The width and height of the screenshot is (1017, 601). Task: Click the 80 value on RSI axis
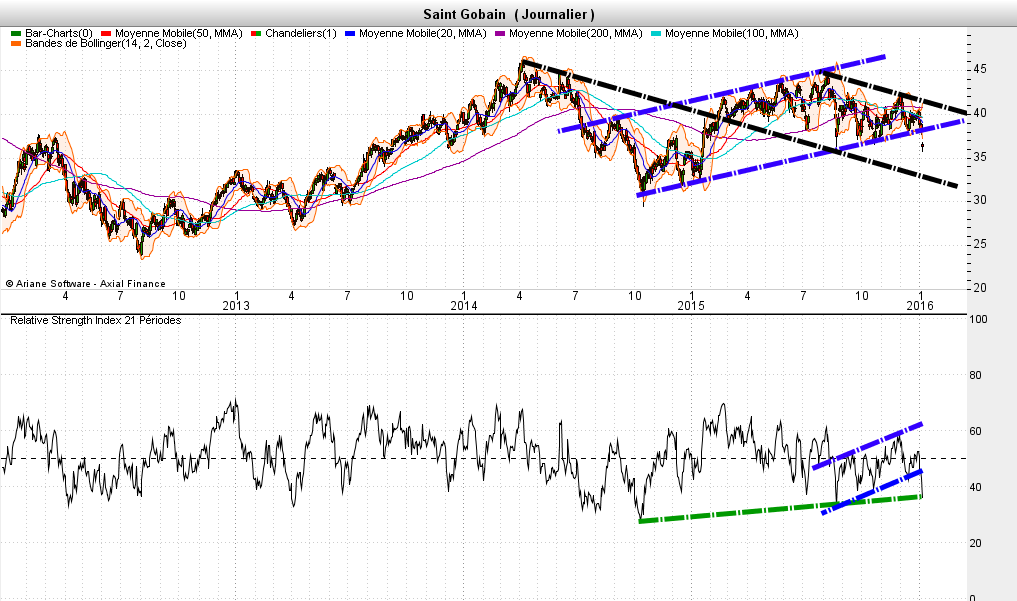click(x=975, y=375)
